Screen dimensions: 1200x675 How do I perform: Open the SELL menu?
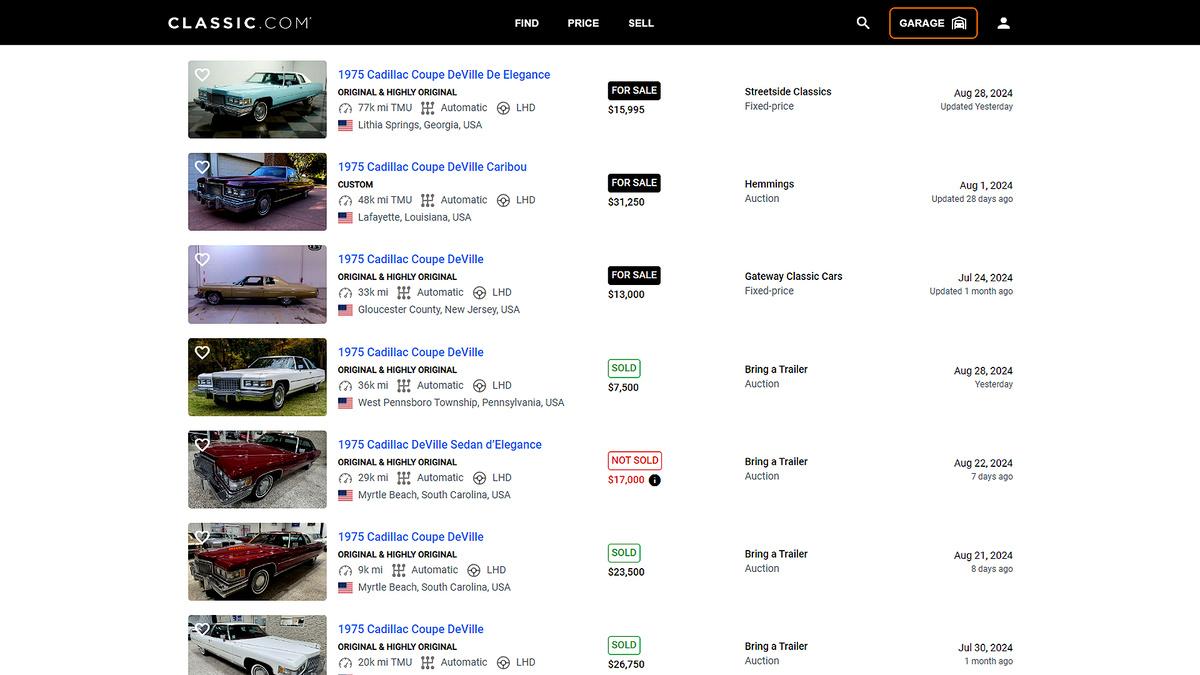coord(641,23)
